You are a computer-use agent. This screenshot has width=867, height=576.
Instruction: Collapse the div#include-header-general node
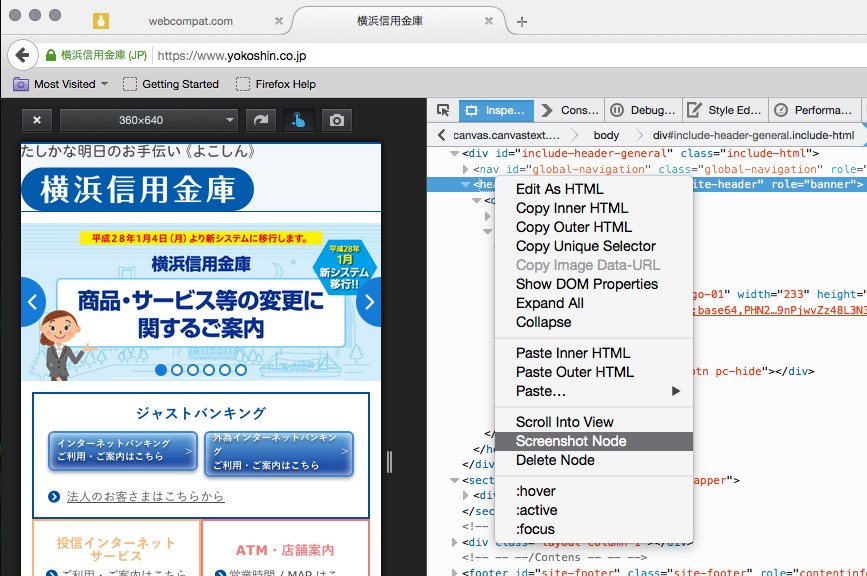point(455,153)
